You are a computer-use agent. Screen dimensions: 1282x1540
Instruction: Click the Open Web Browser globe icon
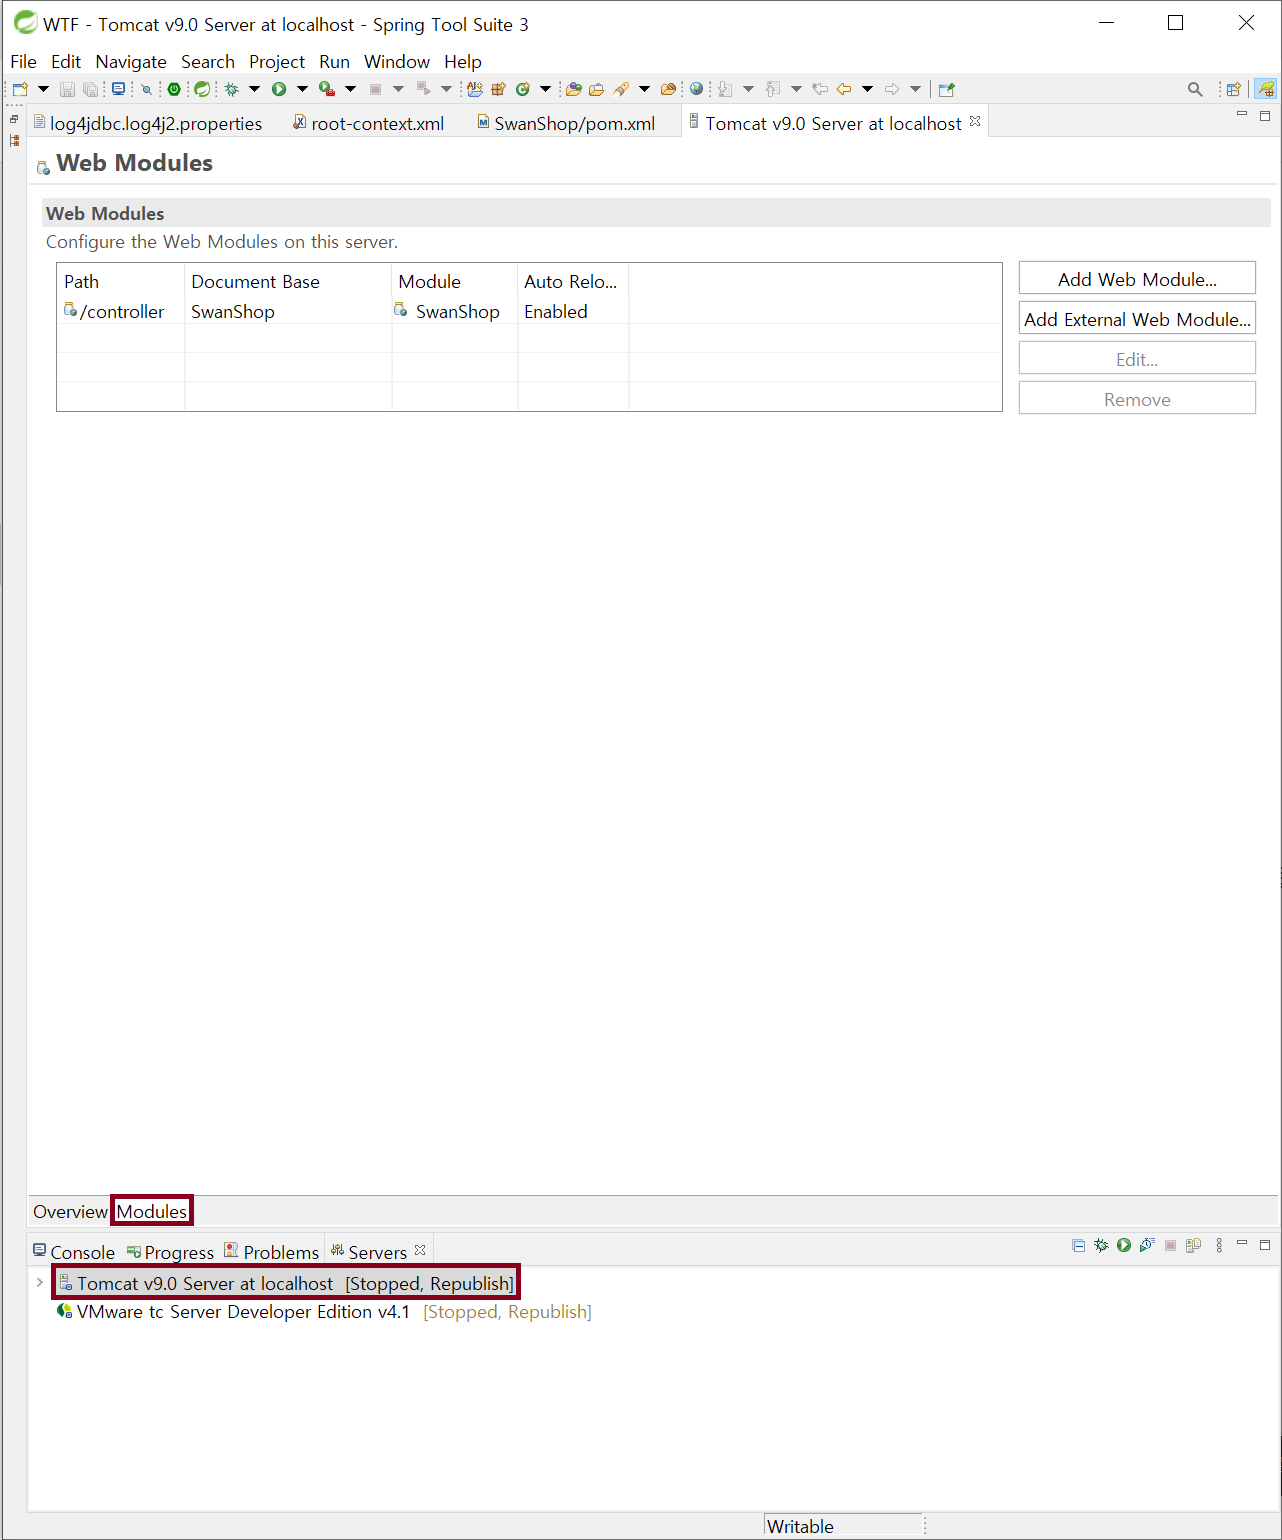[697, 89]
